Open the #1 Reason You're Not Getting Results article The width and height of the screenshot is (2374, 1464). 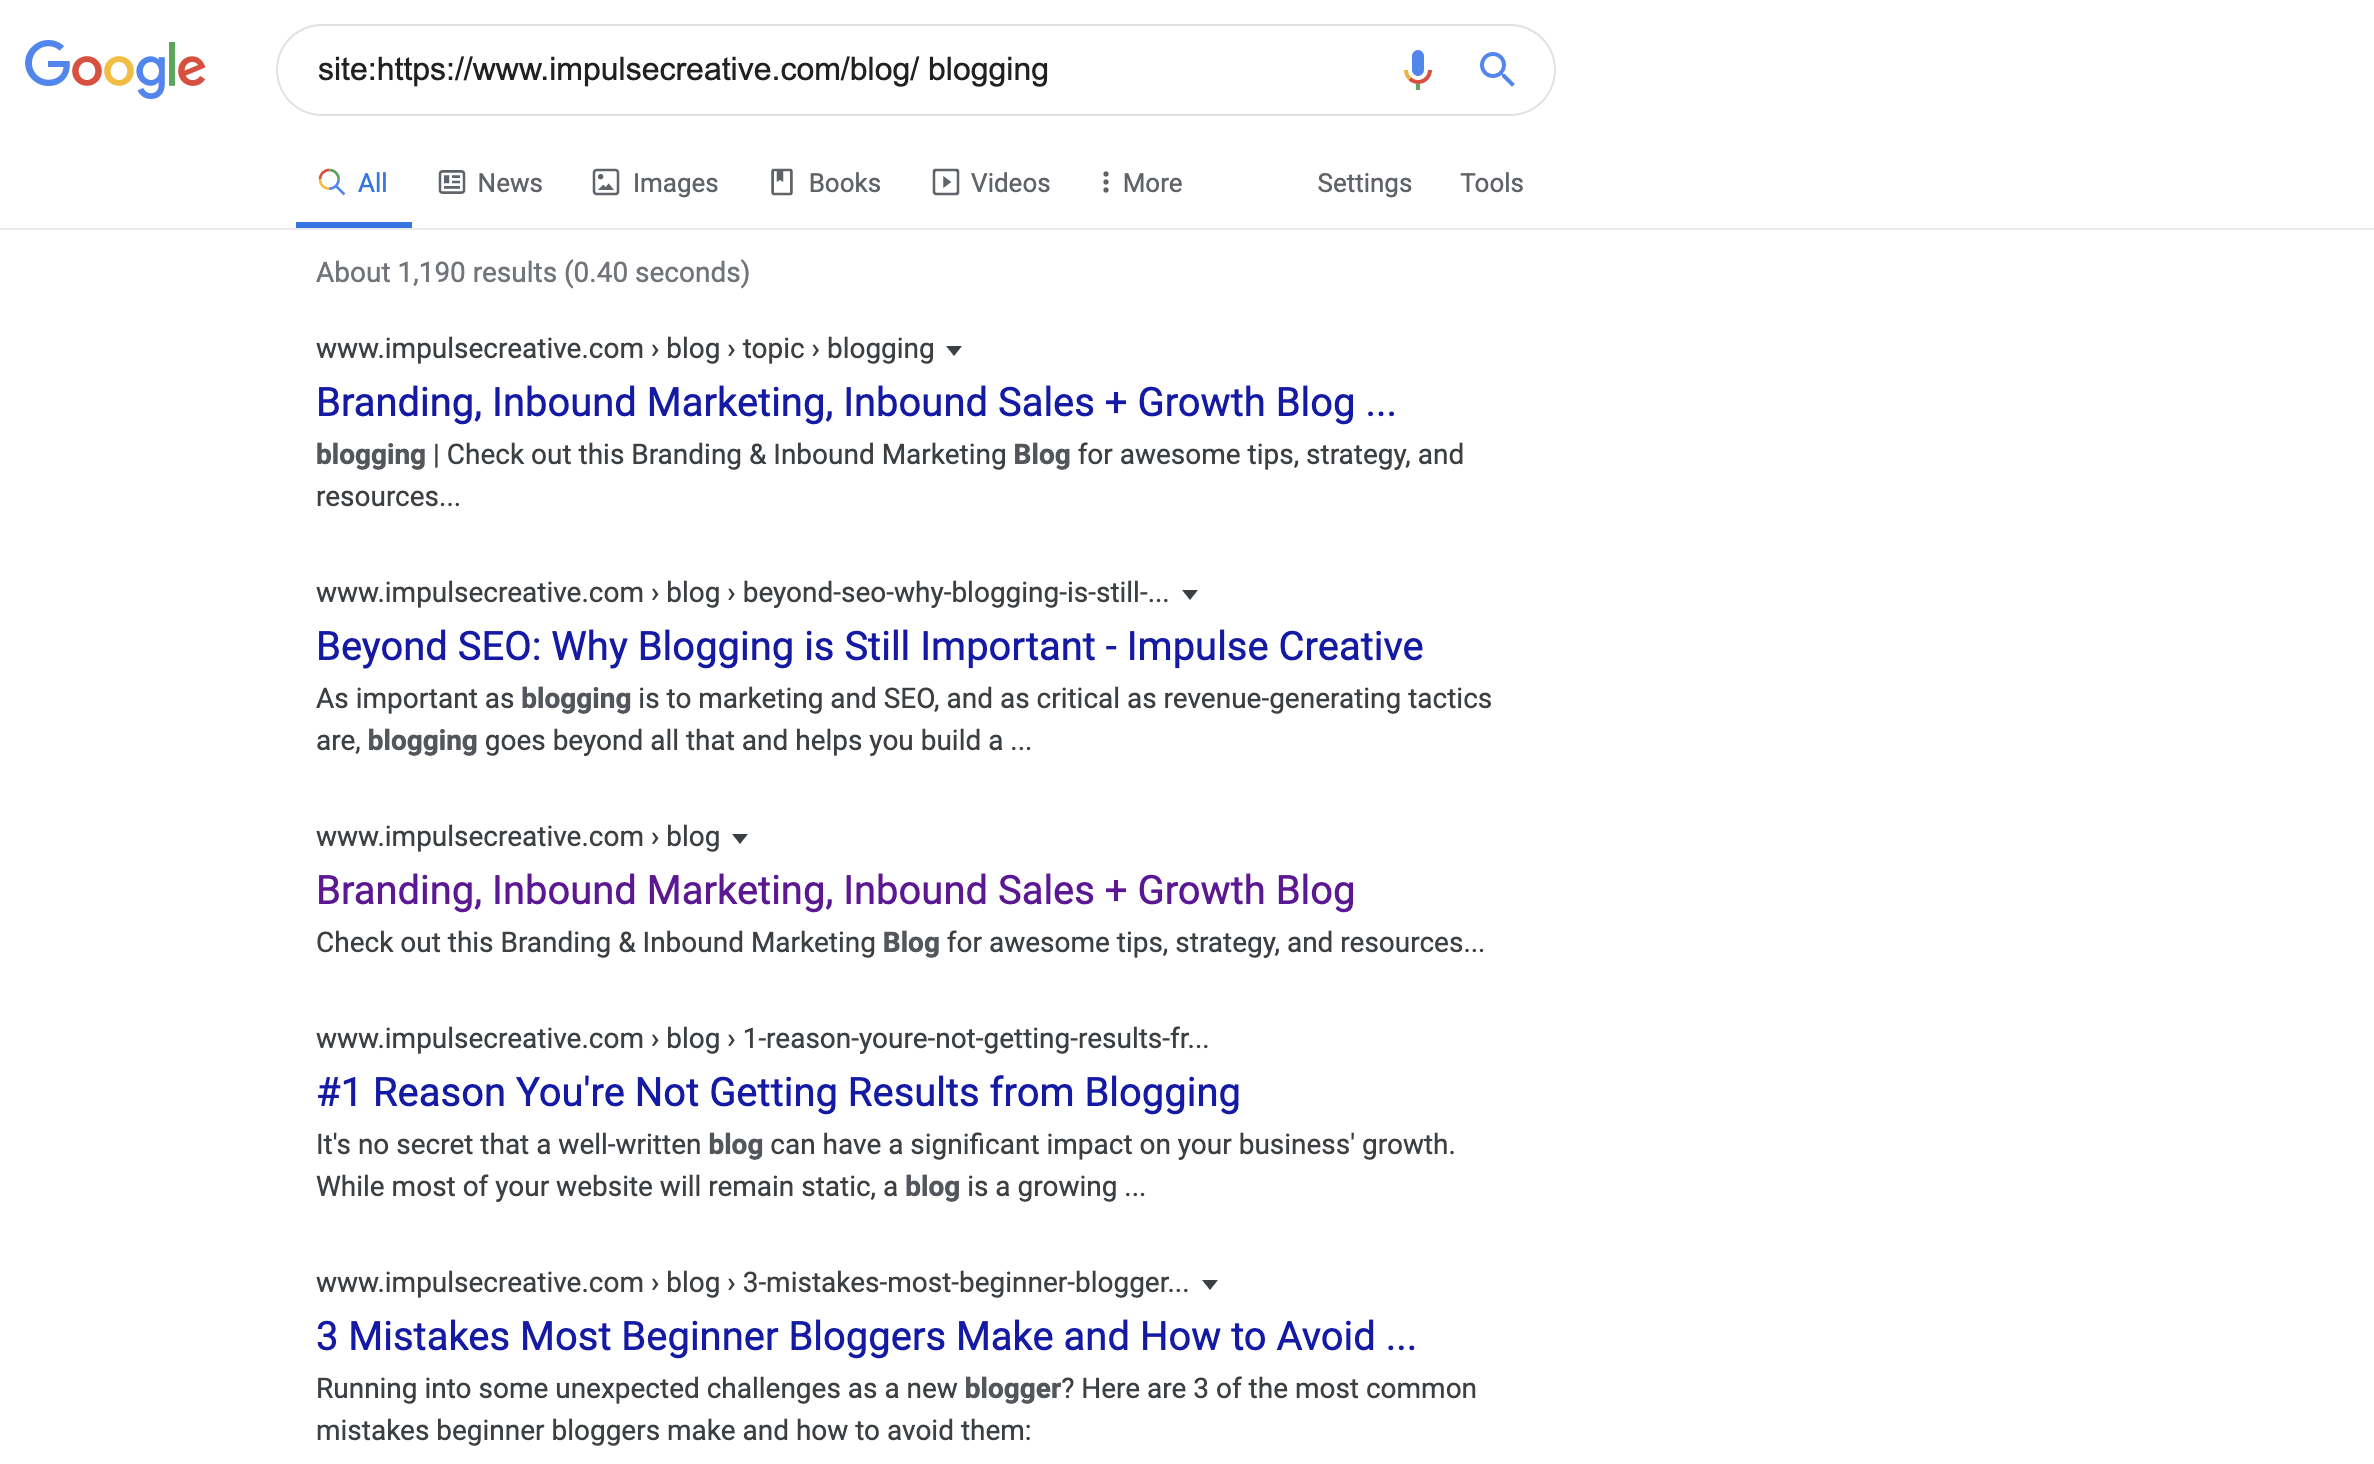(777, 1092)
